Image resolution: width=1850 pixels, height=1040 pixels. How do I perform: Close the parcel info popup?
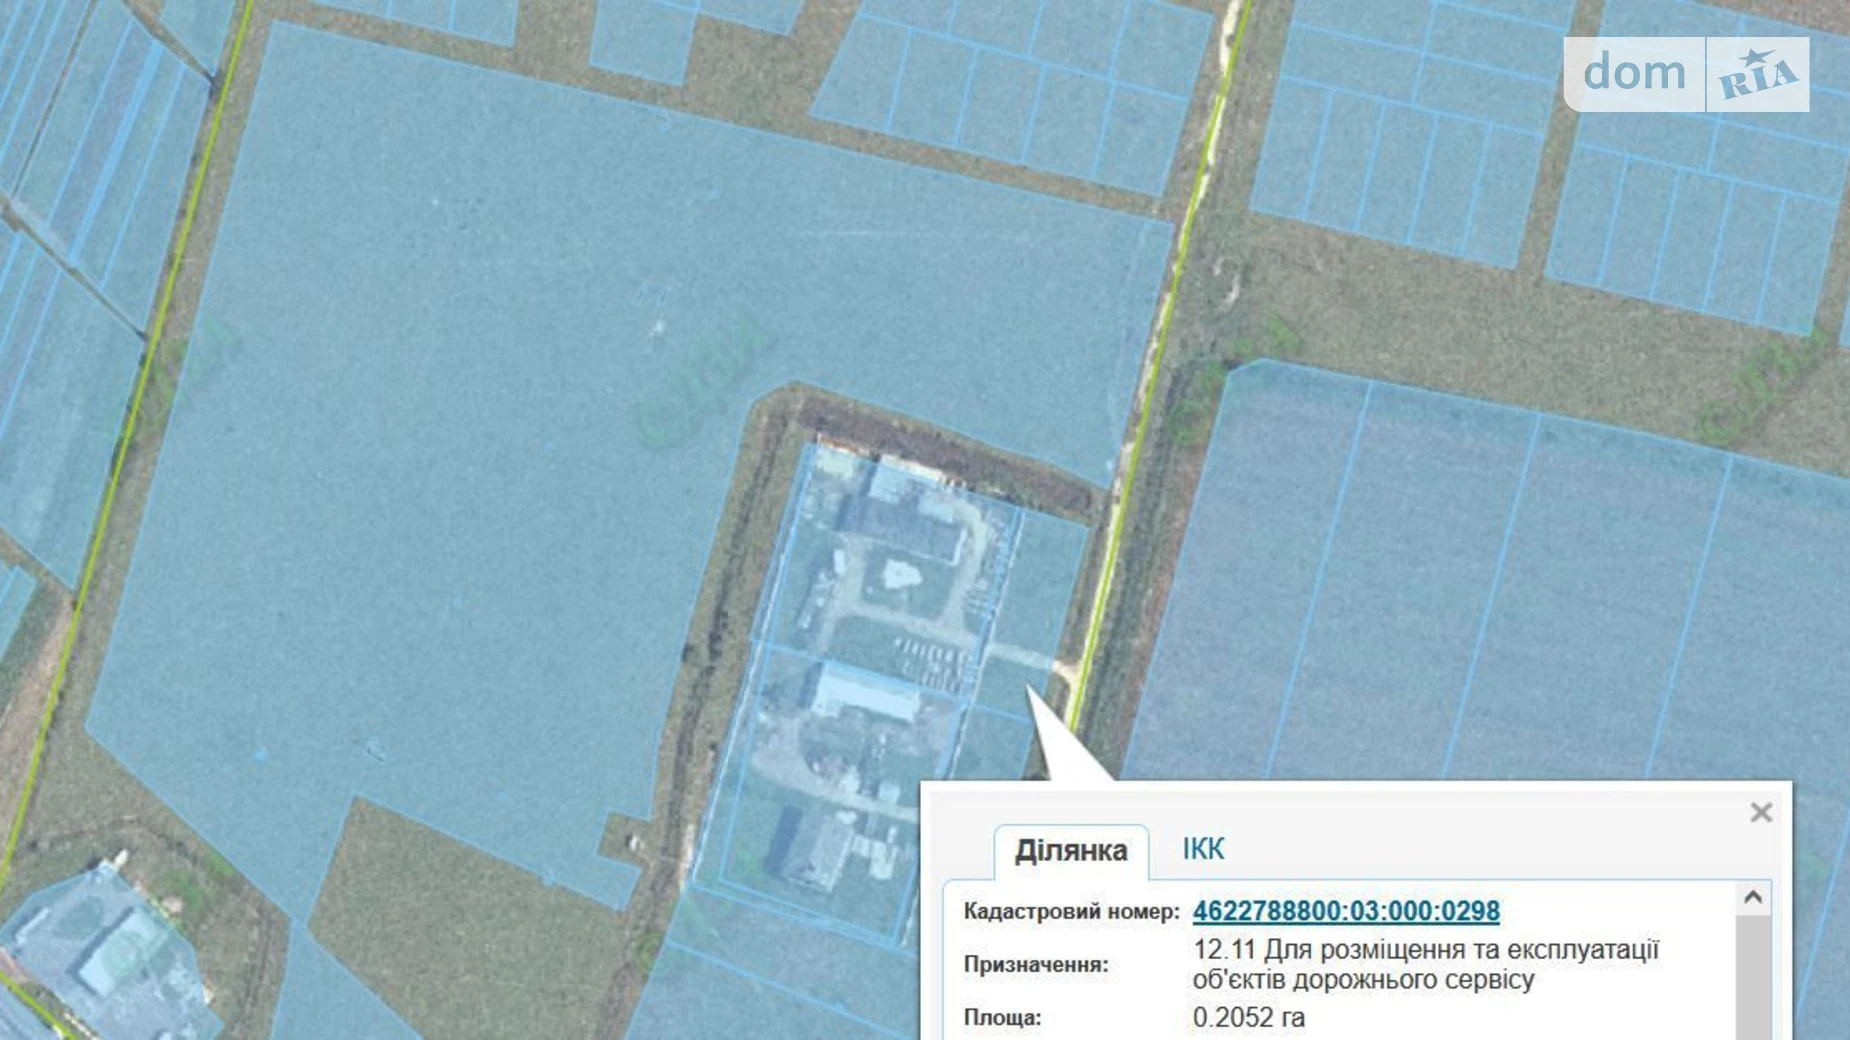[x=1761, y=812]
